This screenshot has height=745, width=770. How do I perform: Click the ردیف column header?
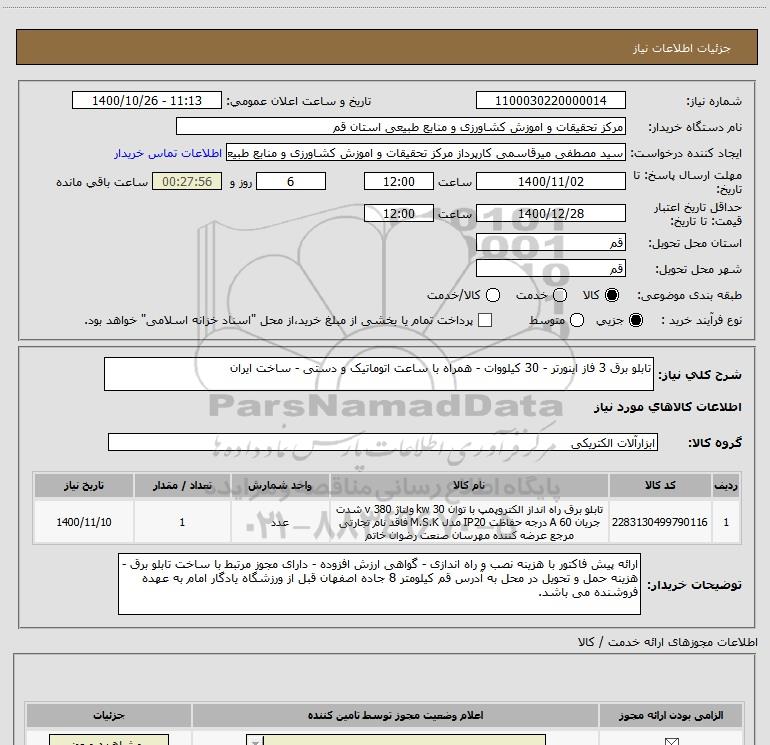click(726, 485)
